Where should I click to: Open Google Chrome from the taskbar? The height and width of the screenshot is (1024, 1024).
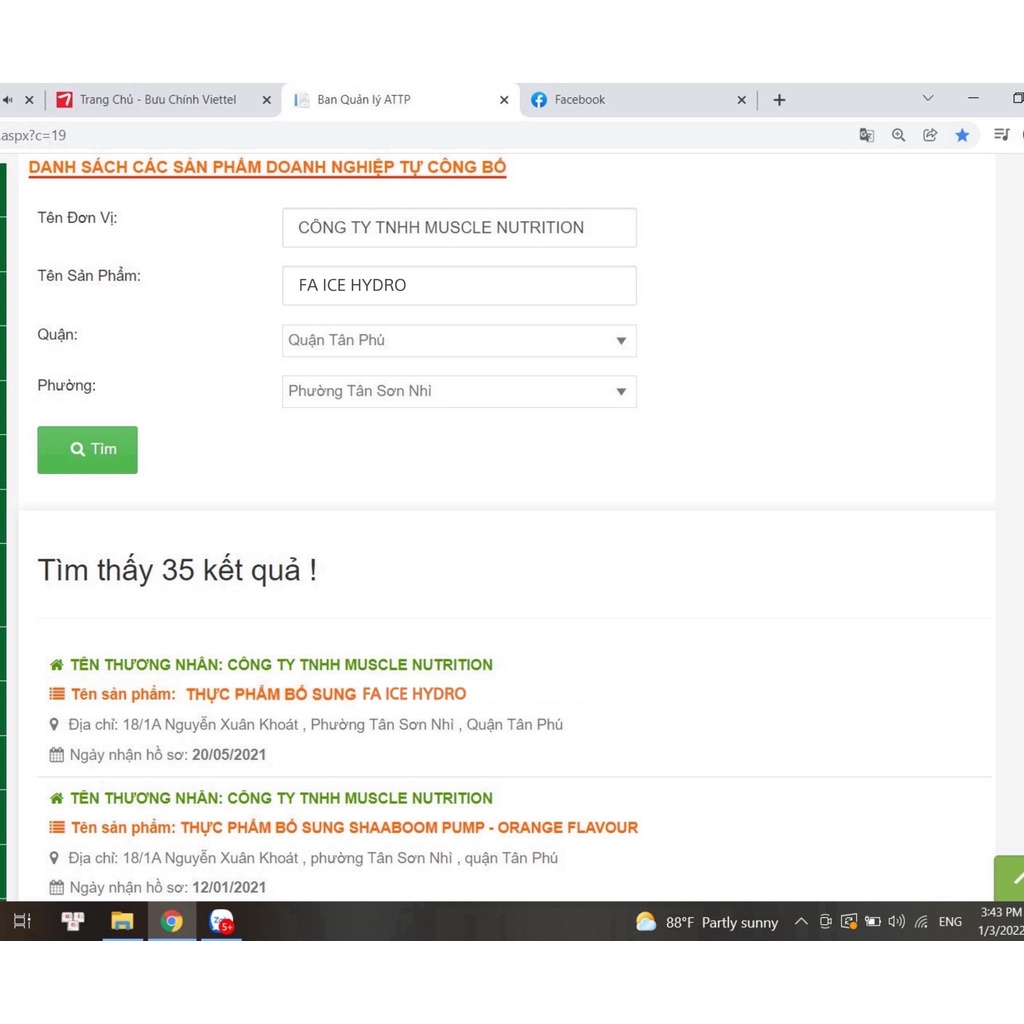pos(172,921)
